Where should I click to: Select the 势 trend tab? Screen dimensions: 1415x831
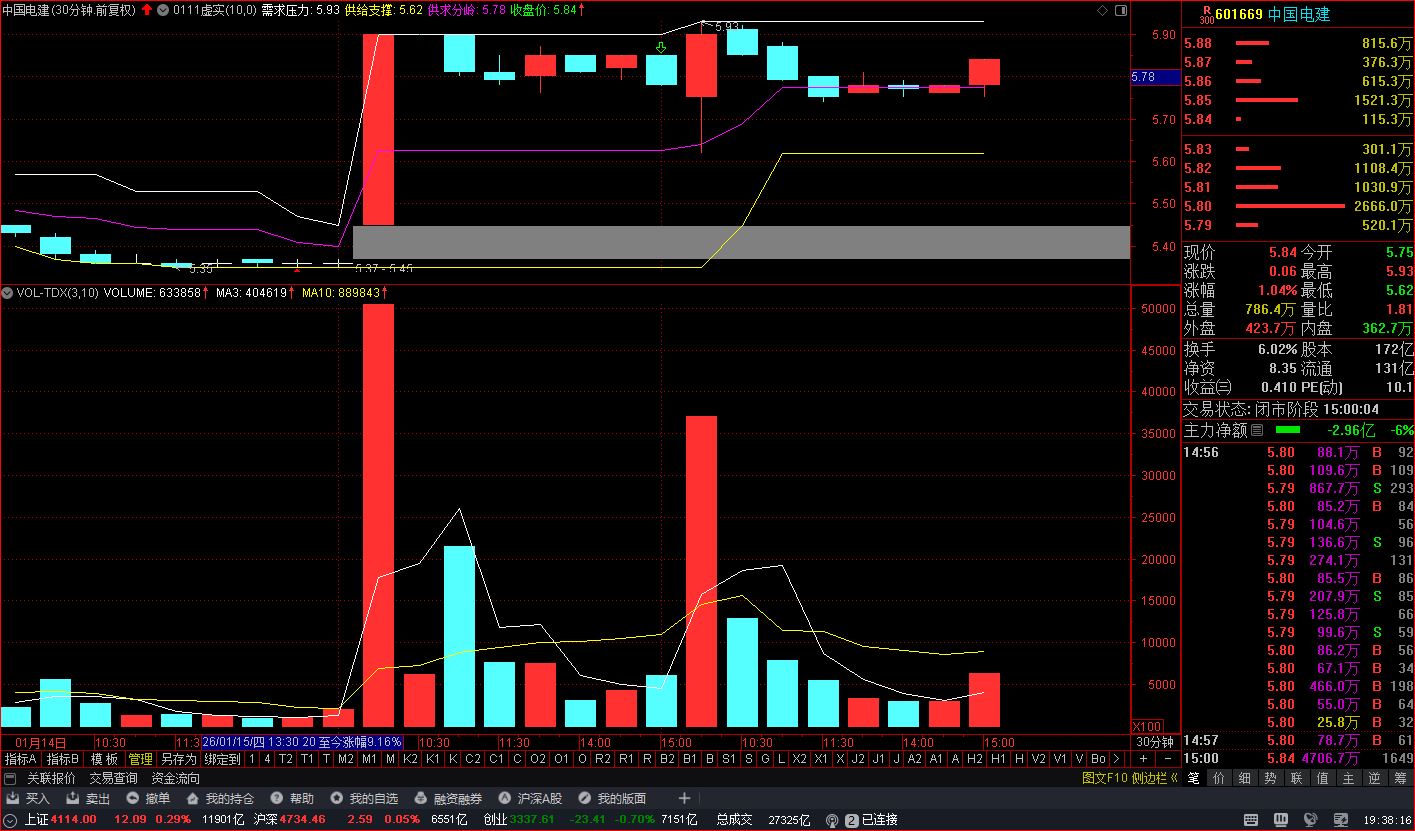point(1270,778)
